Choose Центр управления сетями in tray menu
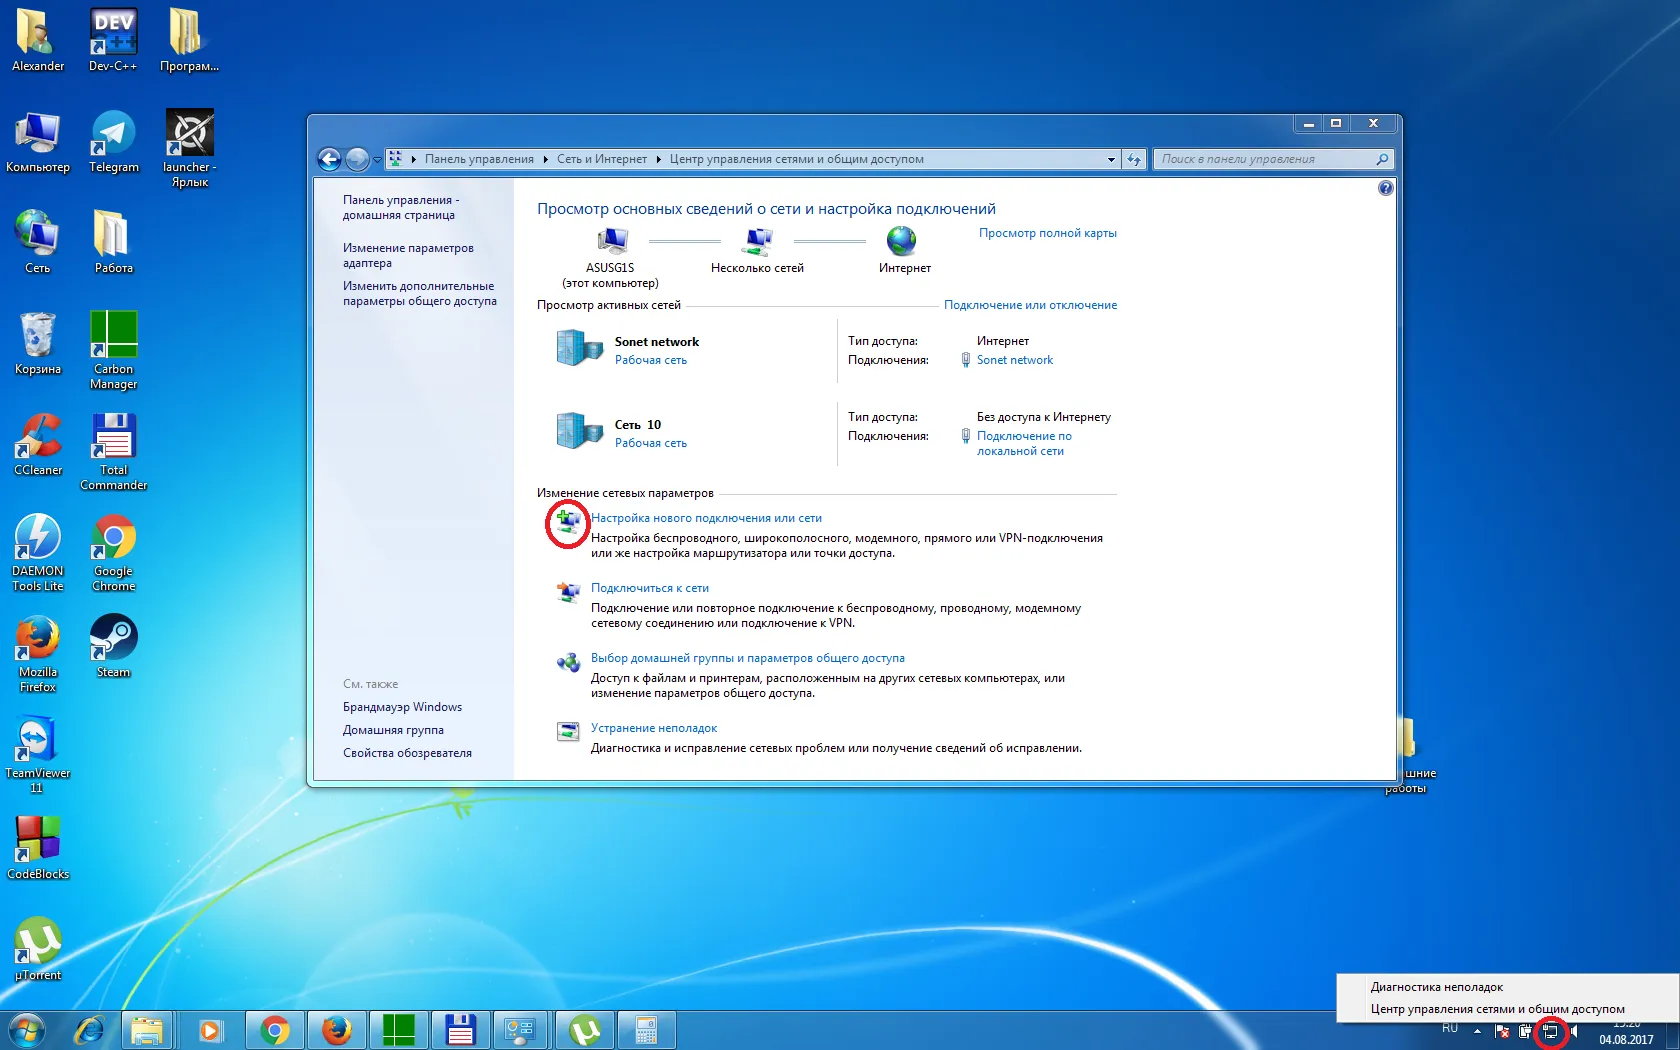The height and width of the screenshot is (1050, 1680). (1498, 1009)
